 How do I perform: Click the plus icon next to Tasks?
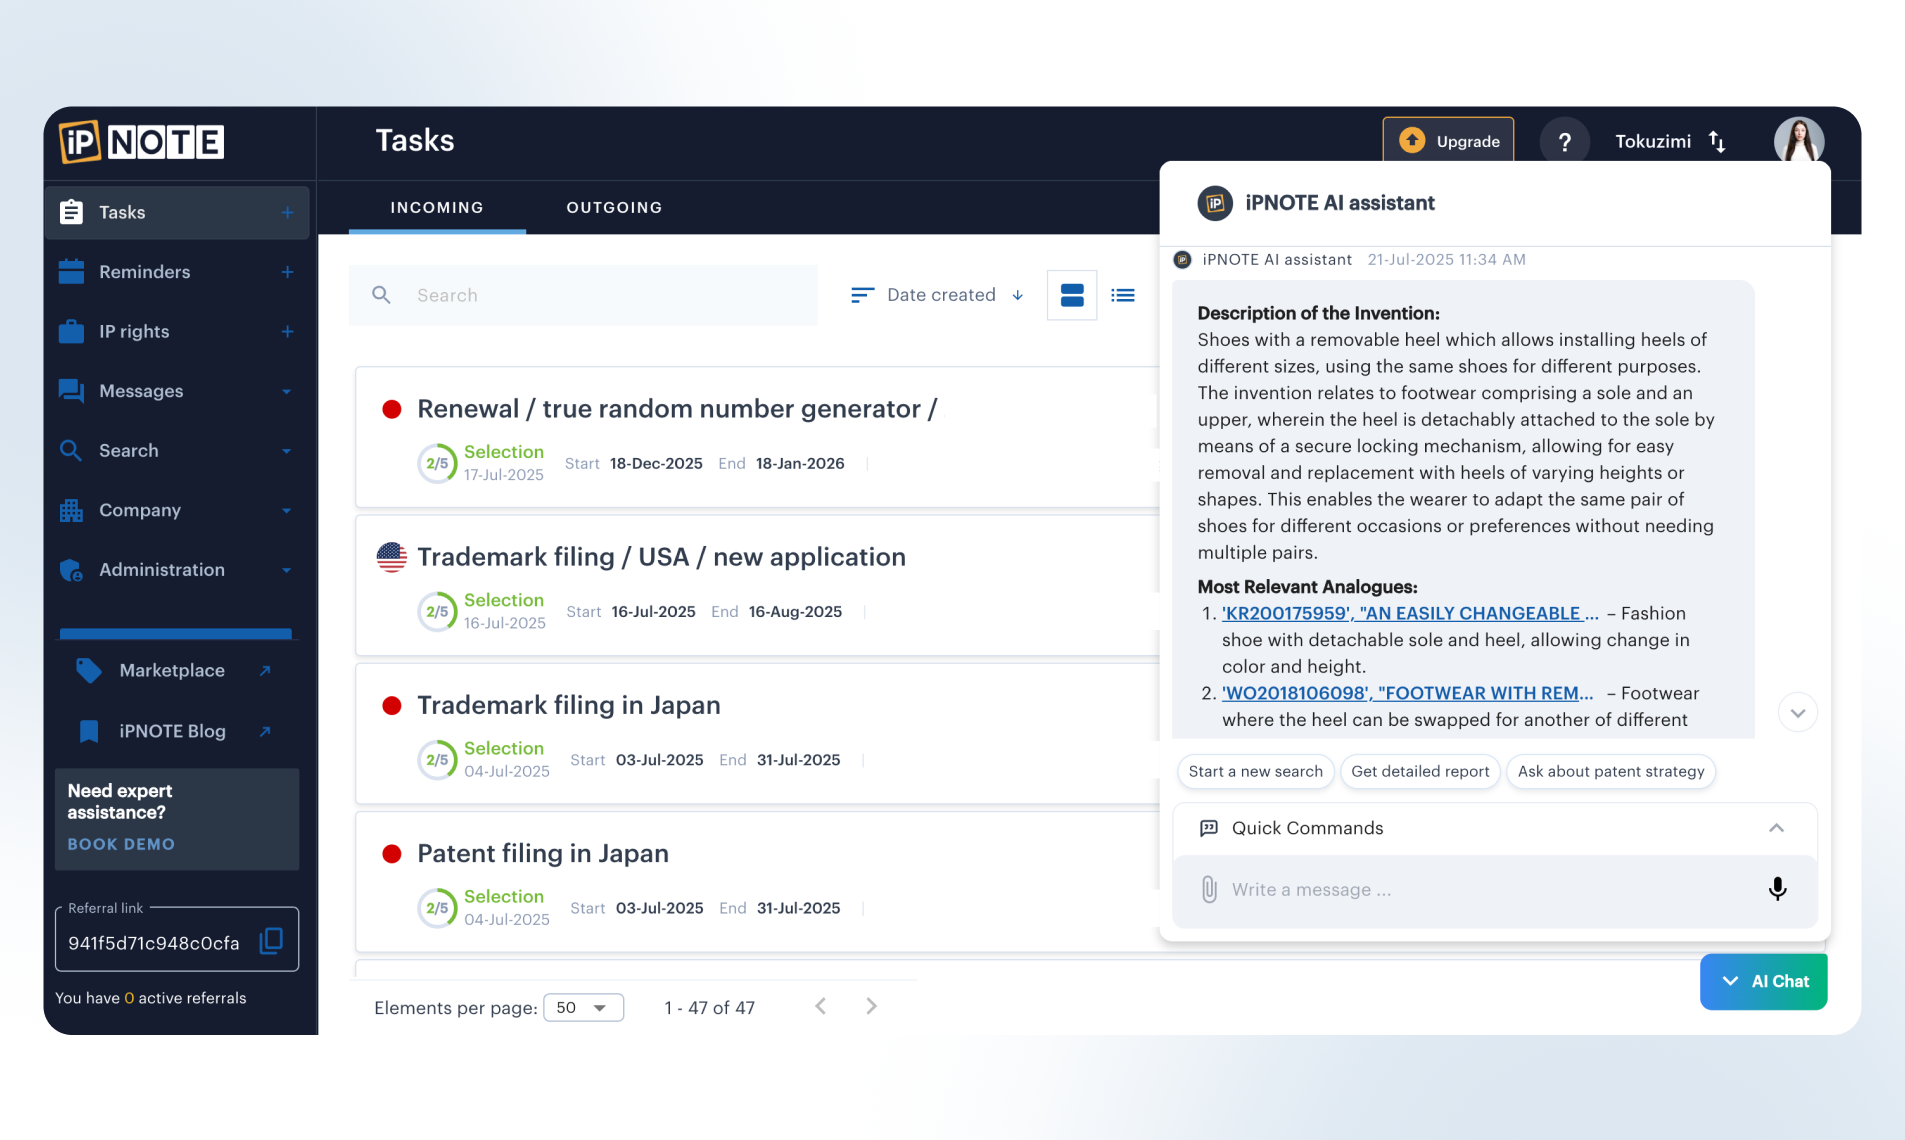(287, 213)
